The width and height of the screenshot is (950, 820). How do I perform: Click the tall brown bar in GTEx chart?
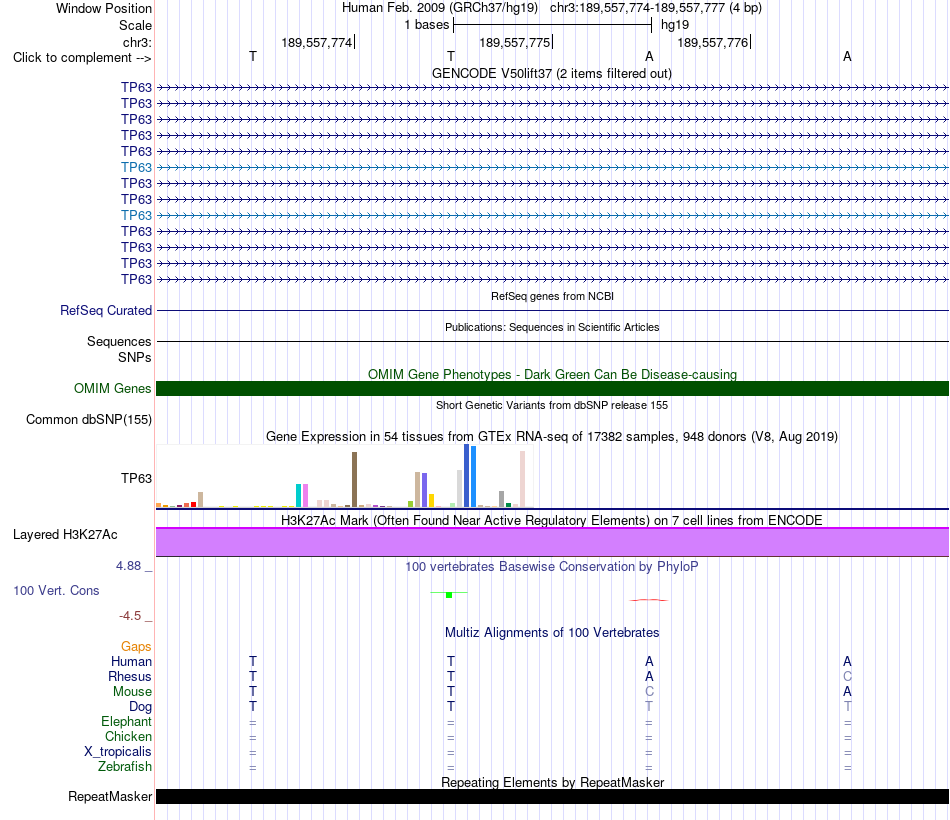point(354,479)
